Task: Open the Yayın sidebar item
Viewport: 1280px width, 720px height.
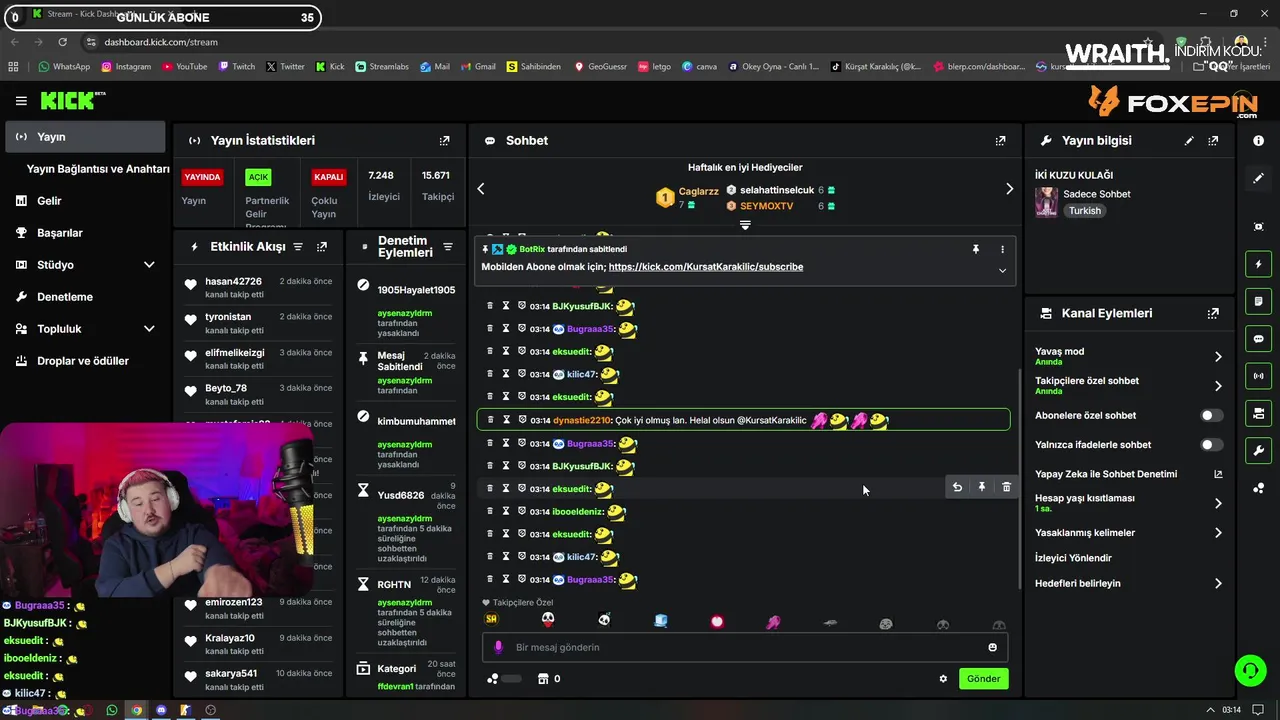Action: [x=86, y=137]
